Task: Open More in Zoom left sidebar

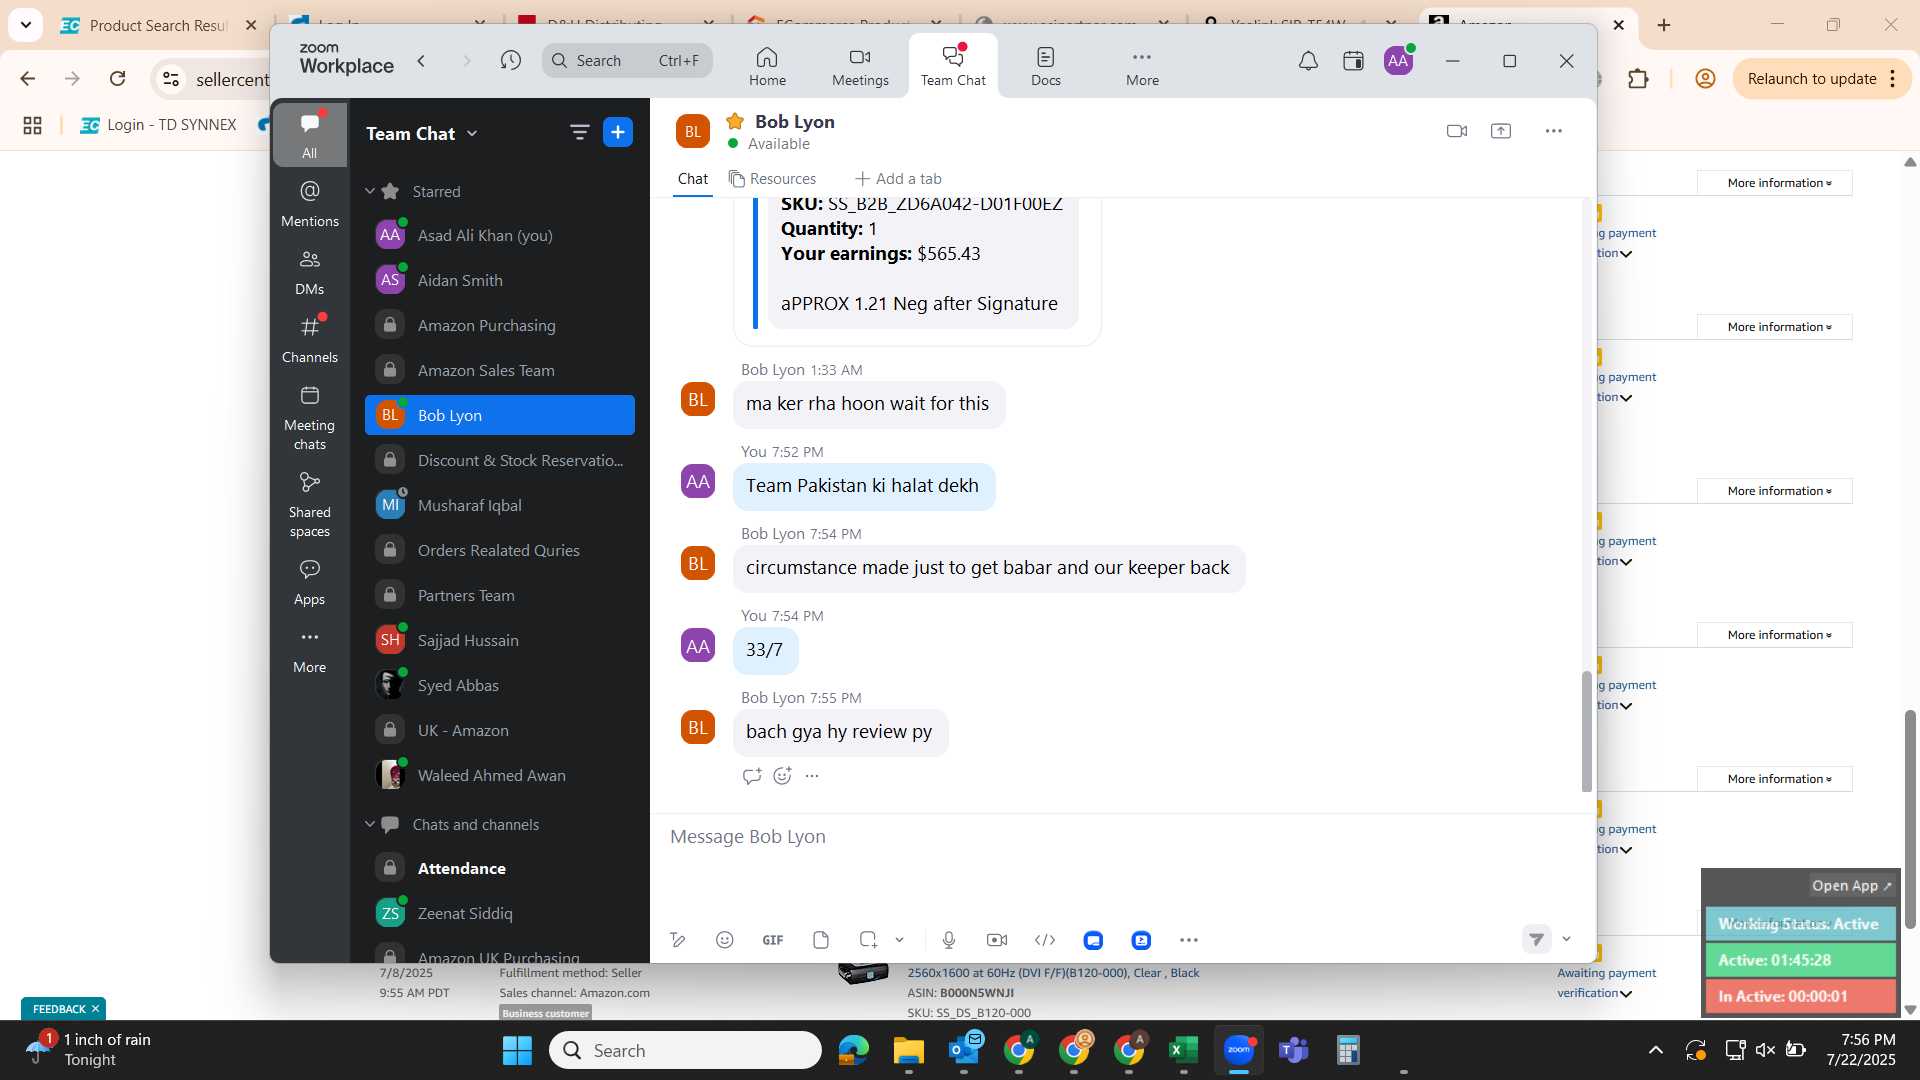Action: click(309, 650)
